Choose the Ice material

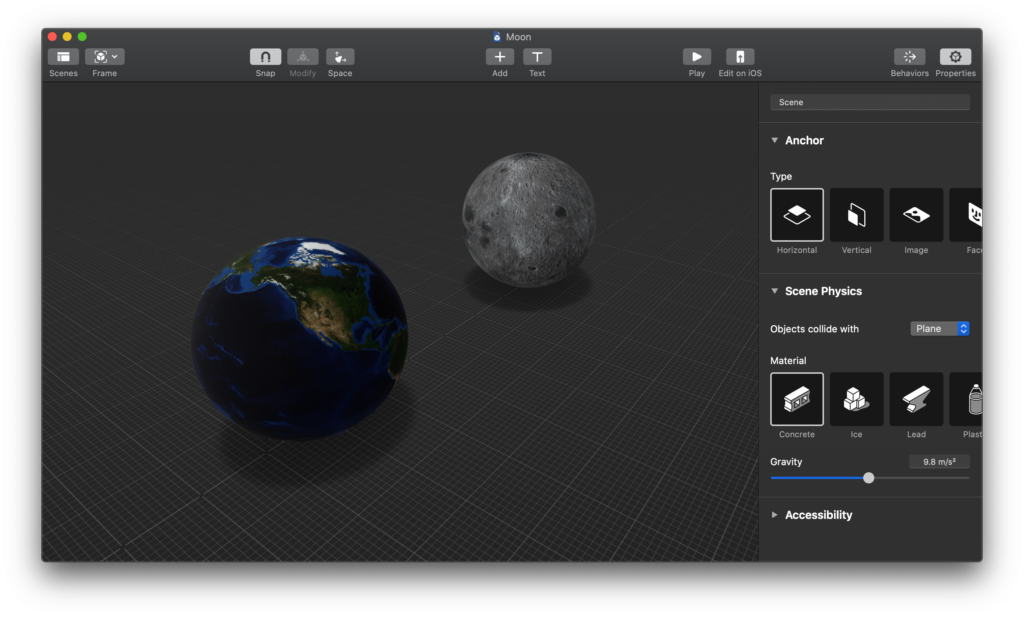856,399
